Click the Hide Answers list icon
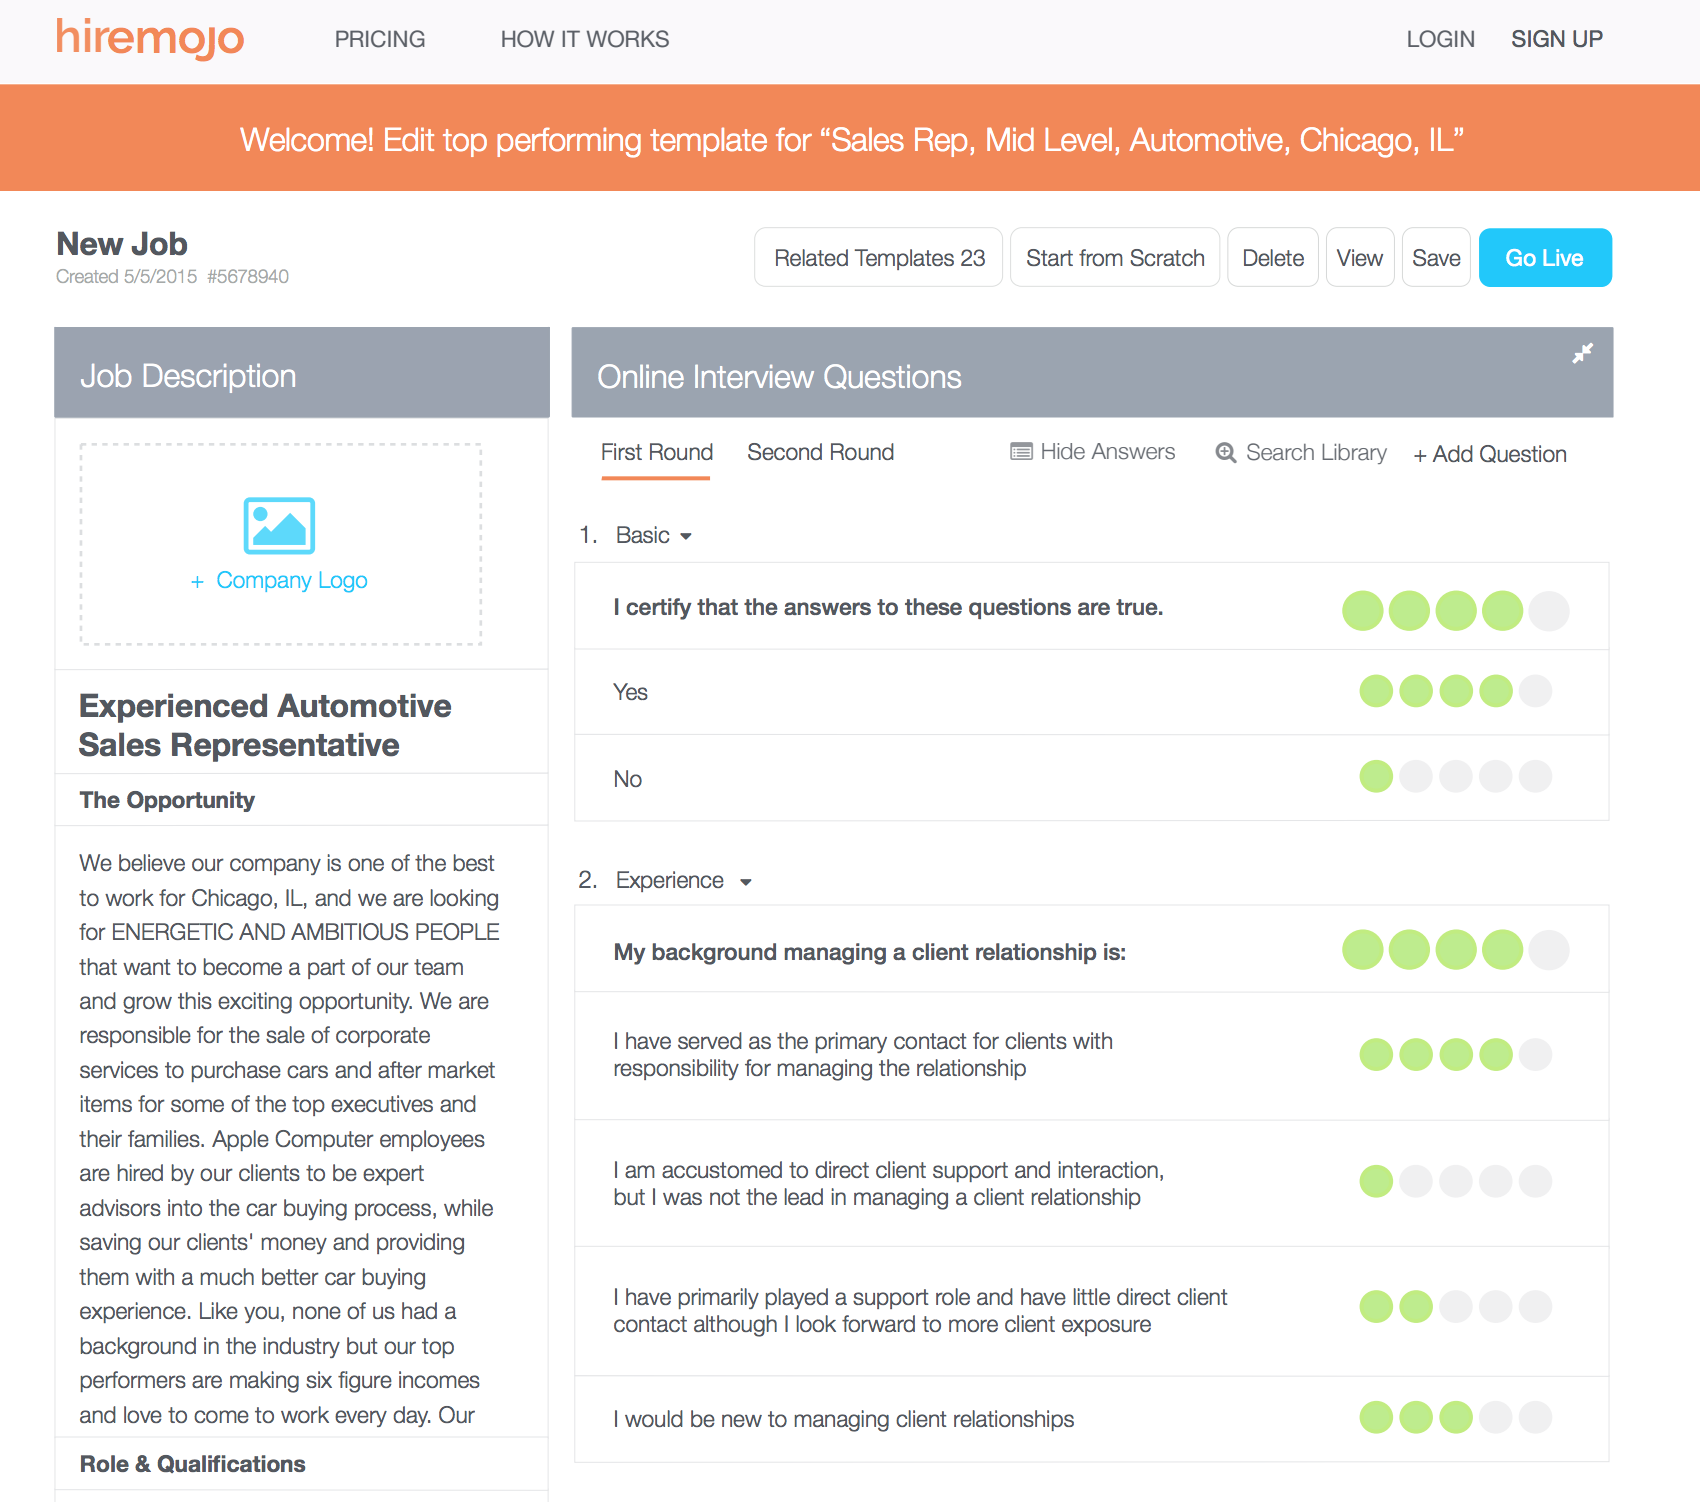The height and width of the screenshot is (1502, 1700). coord(1021,452)
